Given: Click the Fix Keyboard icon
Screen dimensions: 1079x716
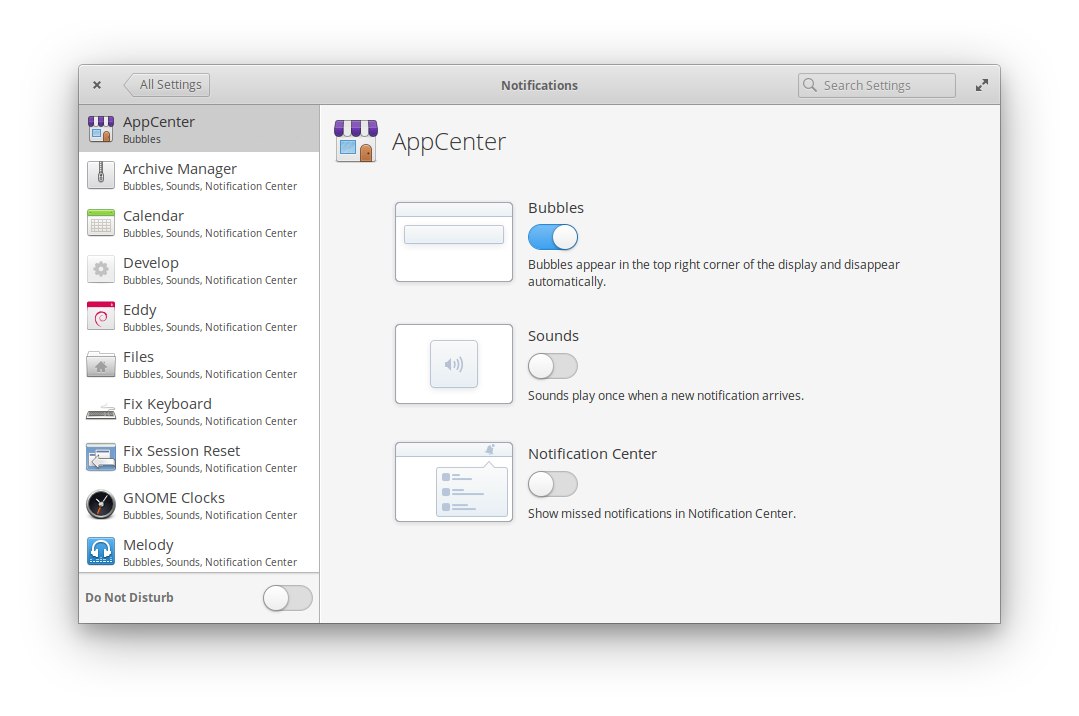Looking at the screenshot, I should [100, 412].
